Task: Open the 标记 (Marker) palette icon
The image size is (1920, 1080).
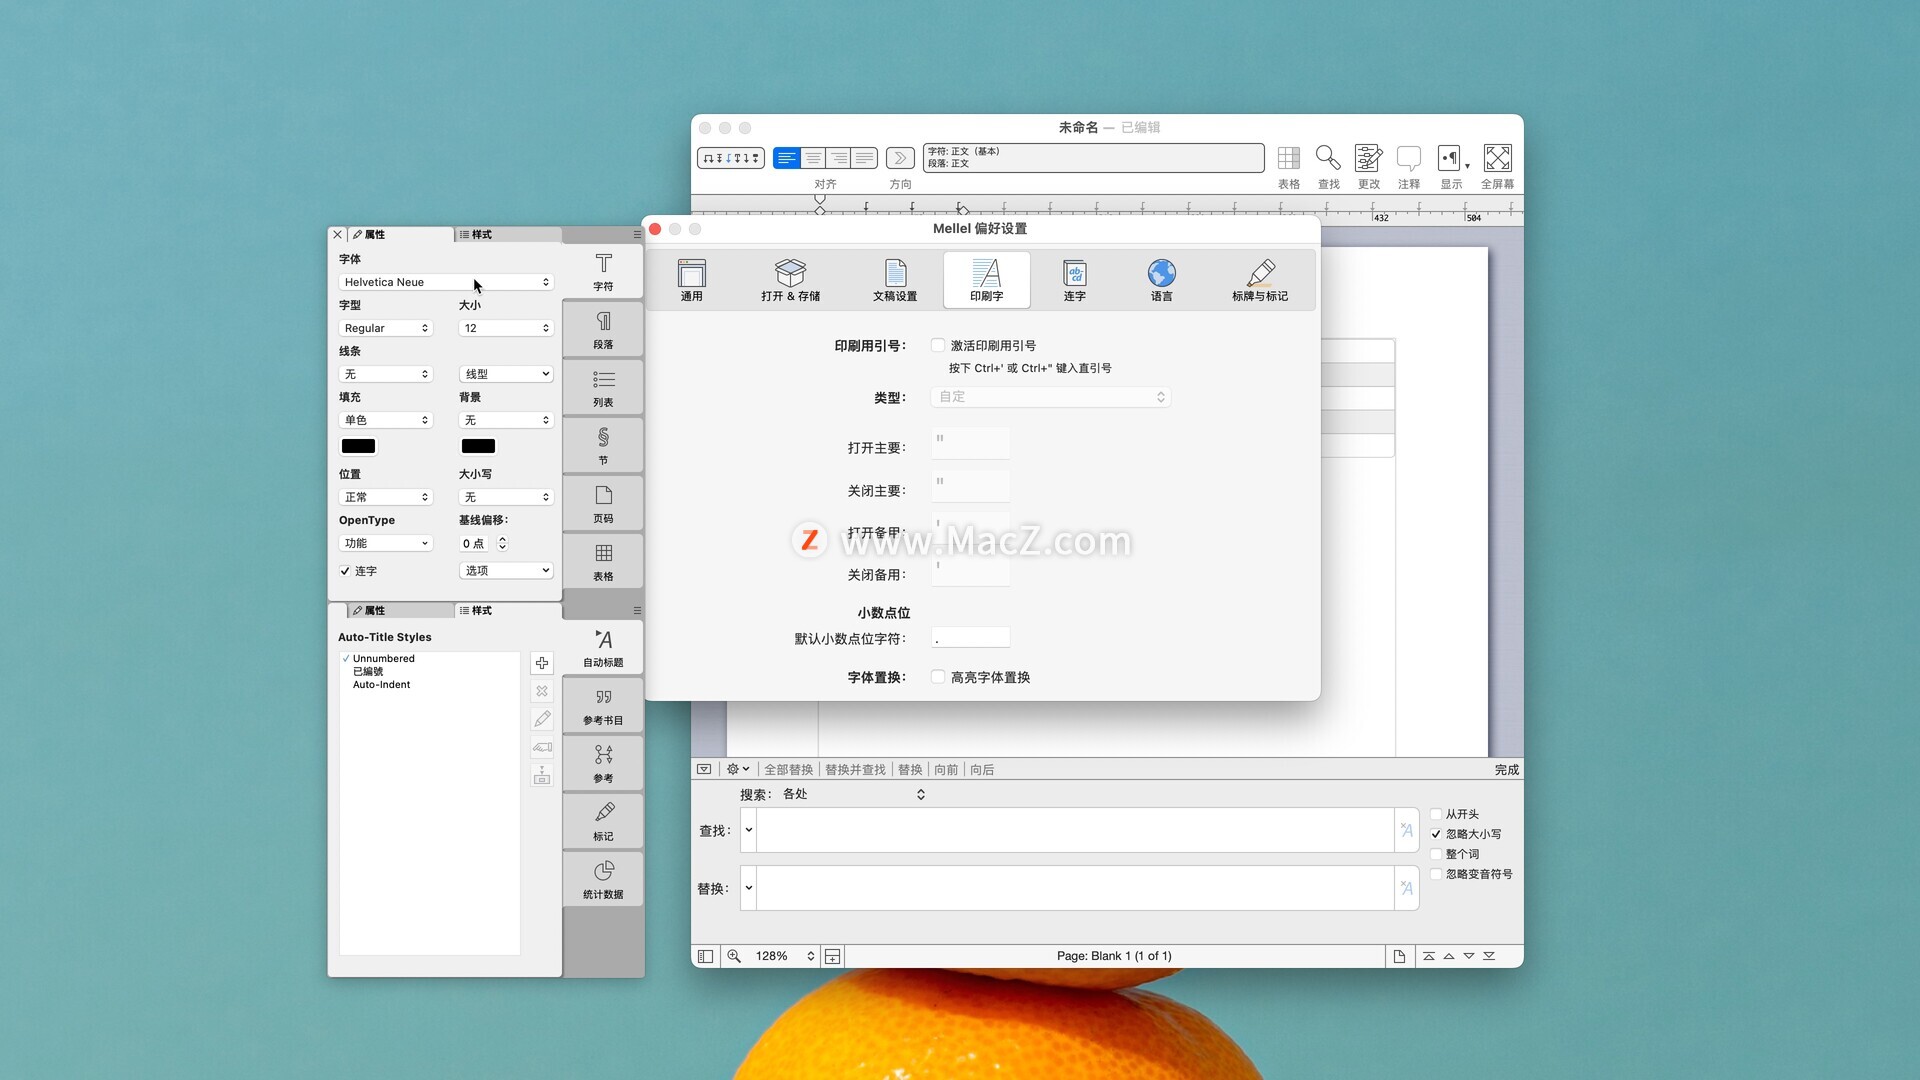Action: pyautogui.click(x=603, y=821)
